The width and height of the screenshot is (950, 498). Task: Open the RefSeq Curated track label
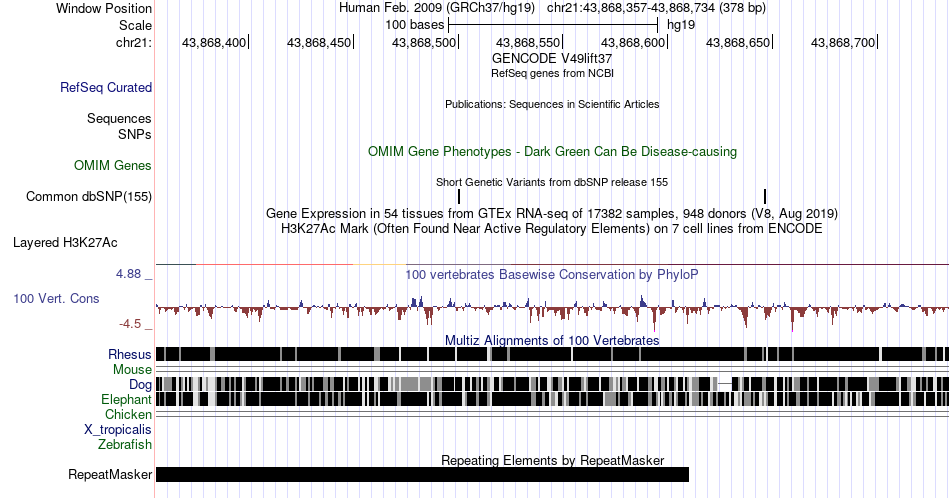point(105,87)
